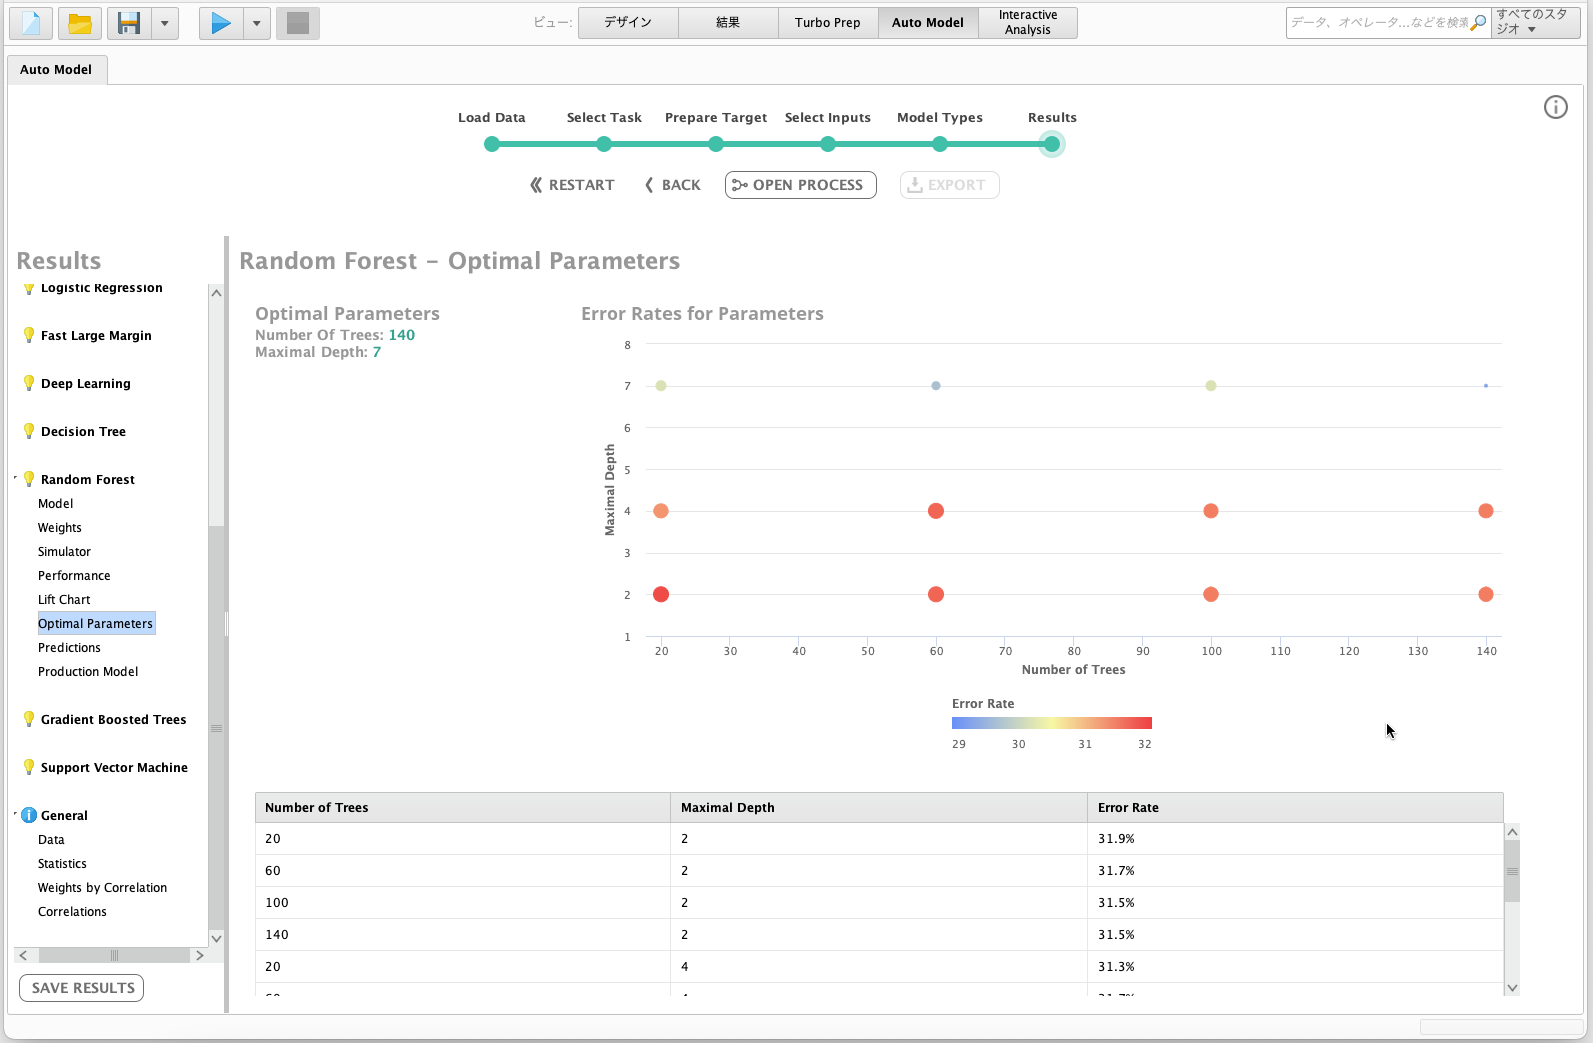Go to the Select Task step dot

(604, 144)
